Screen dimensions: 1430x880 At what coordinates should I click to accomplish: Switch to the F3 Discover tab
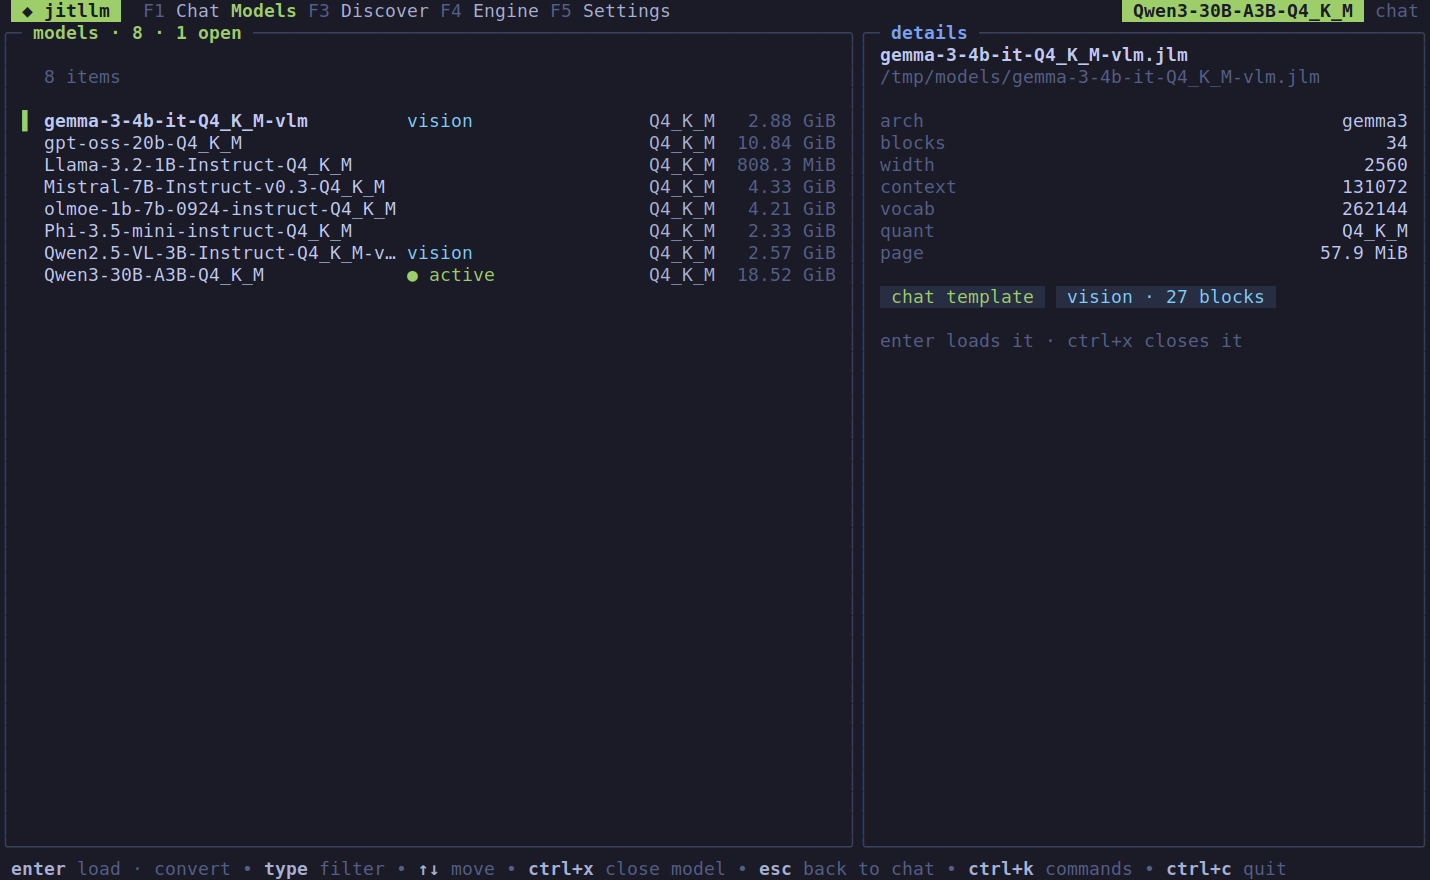point(368,11)
